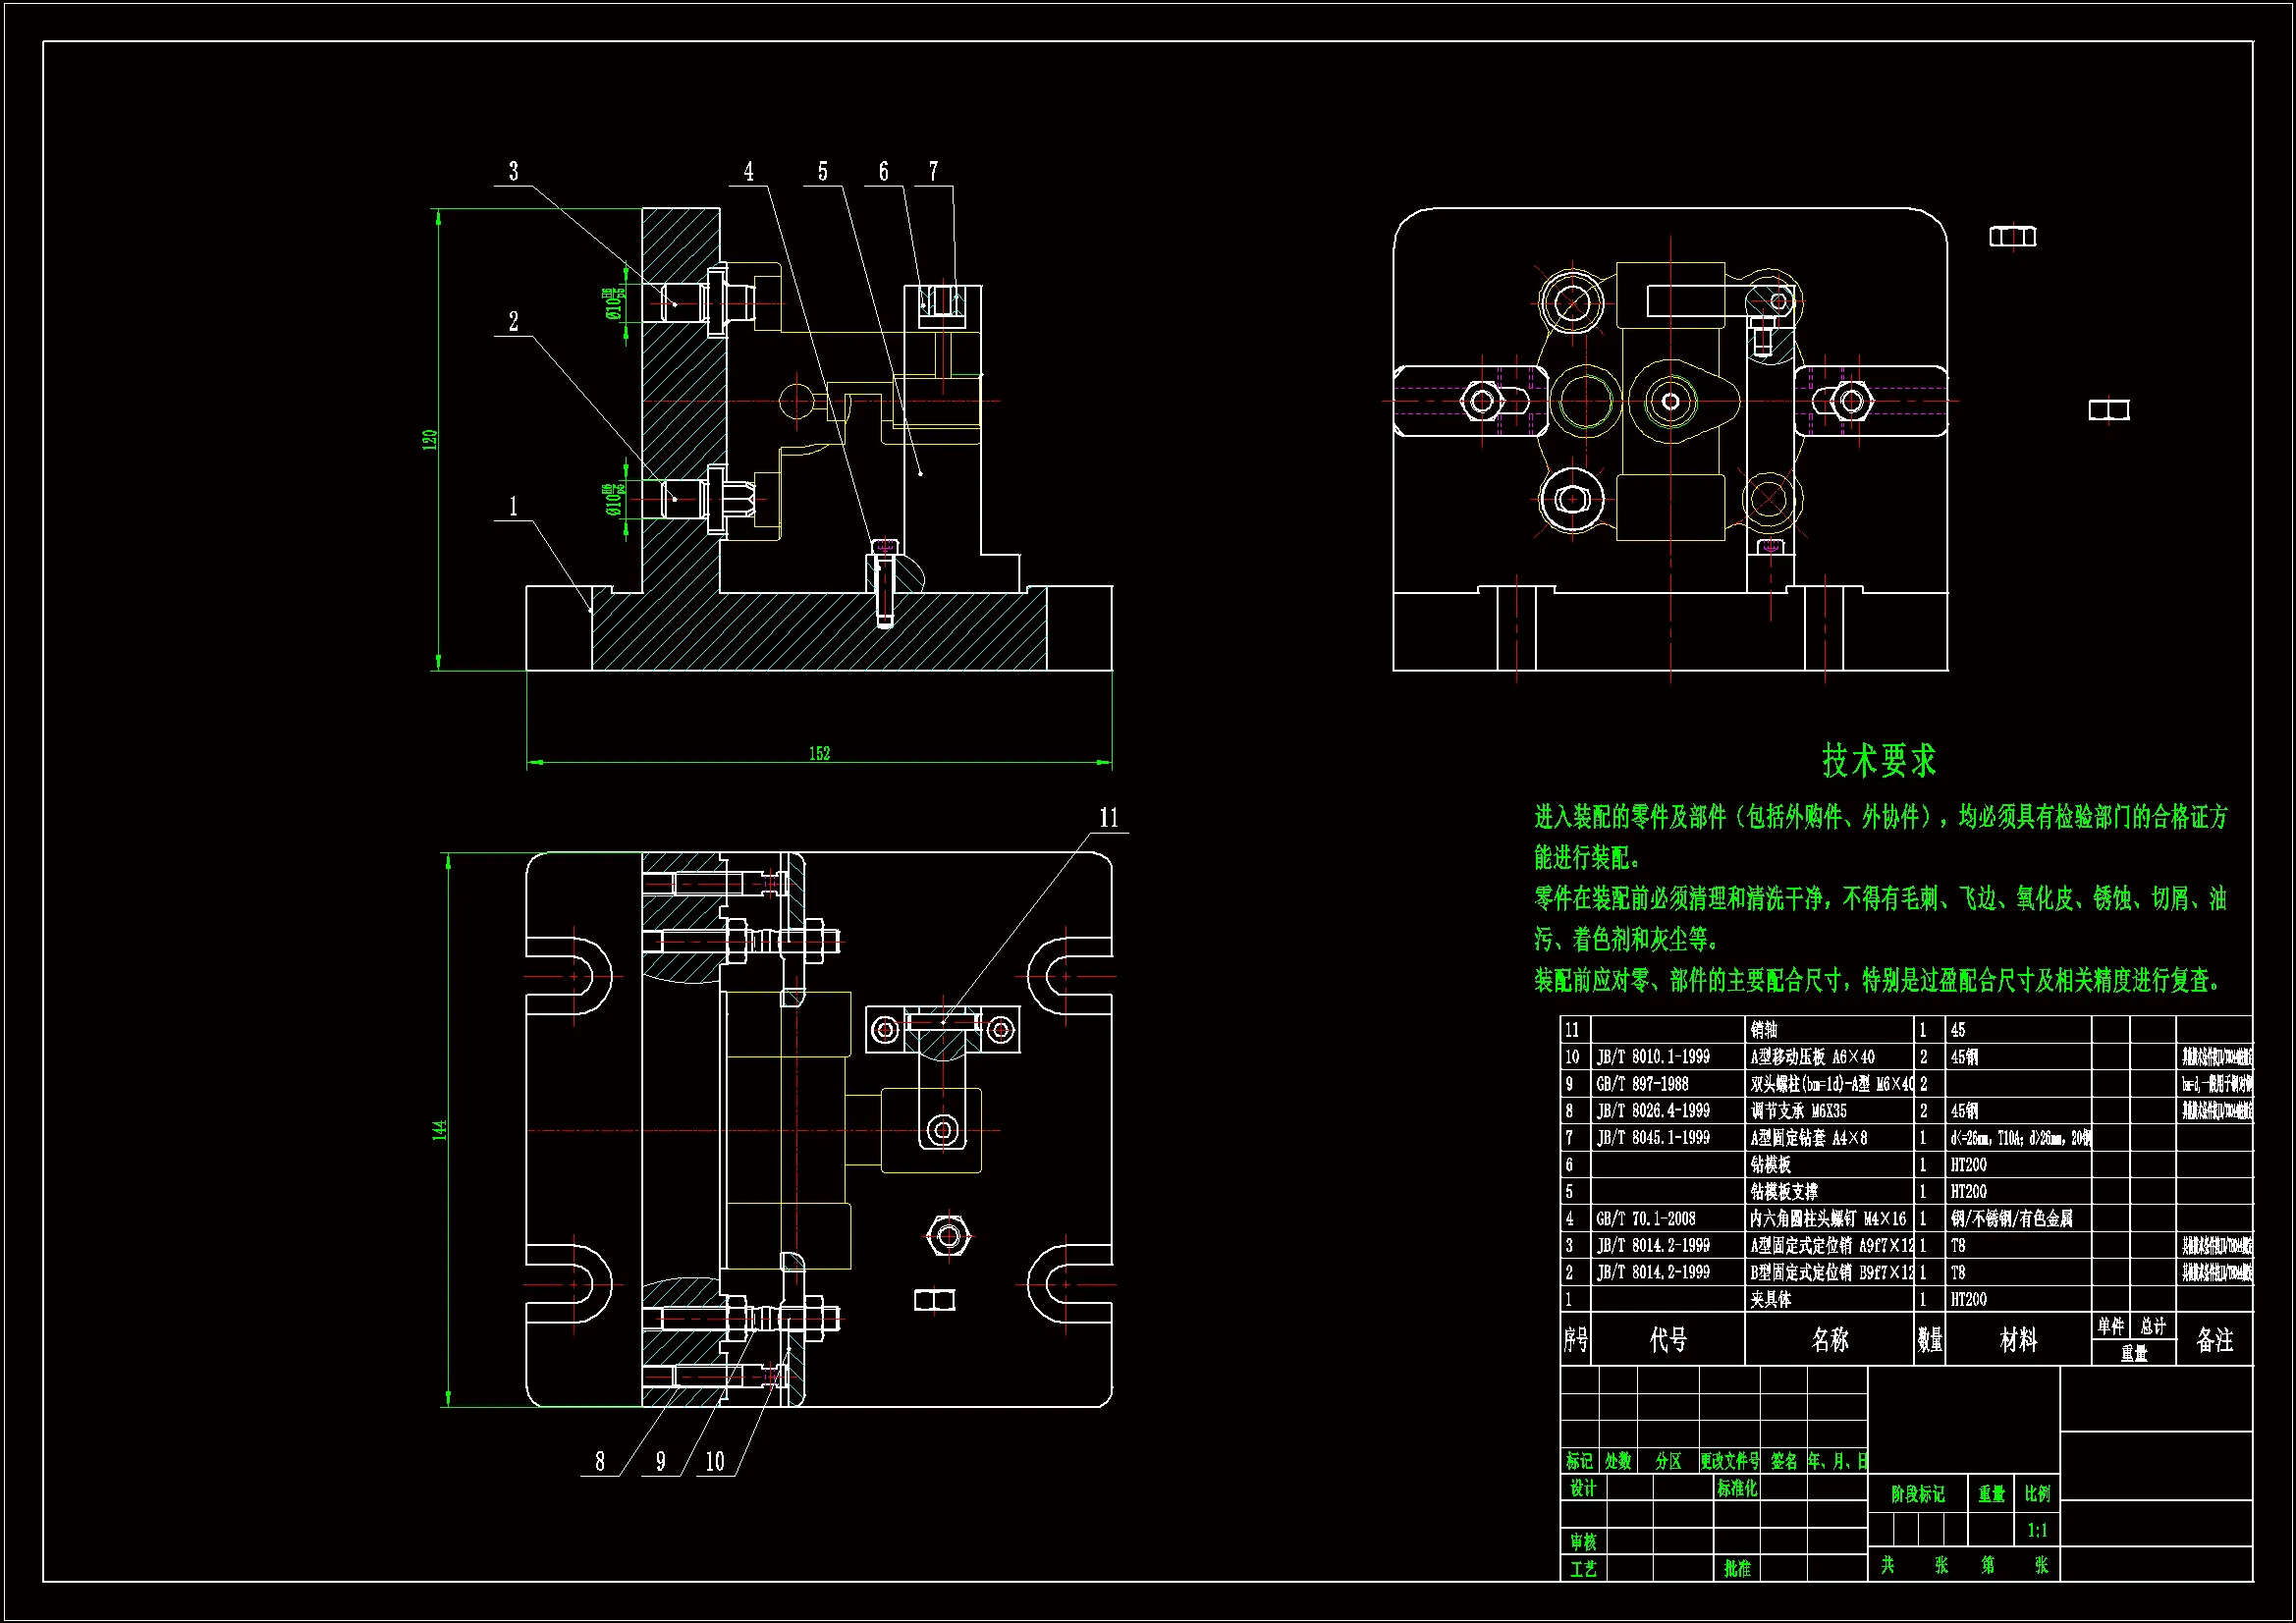Click the 1:1 scale value cell
This screenshot has height=1623, width=2296.
click(x=2037, y=1530)
